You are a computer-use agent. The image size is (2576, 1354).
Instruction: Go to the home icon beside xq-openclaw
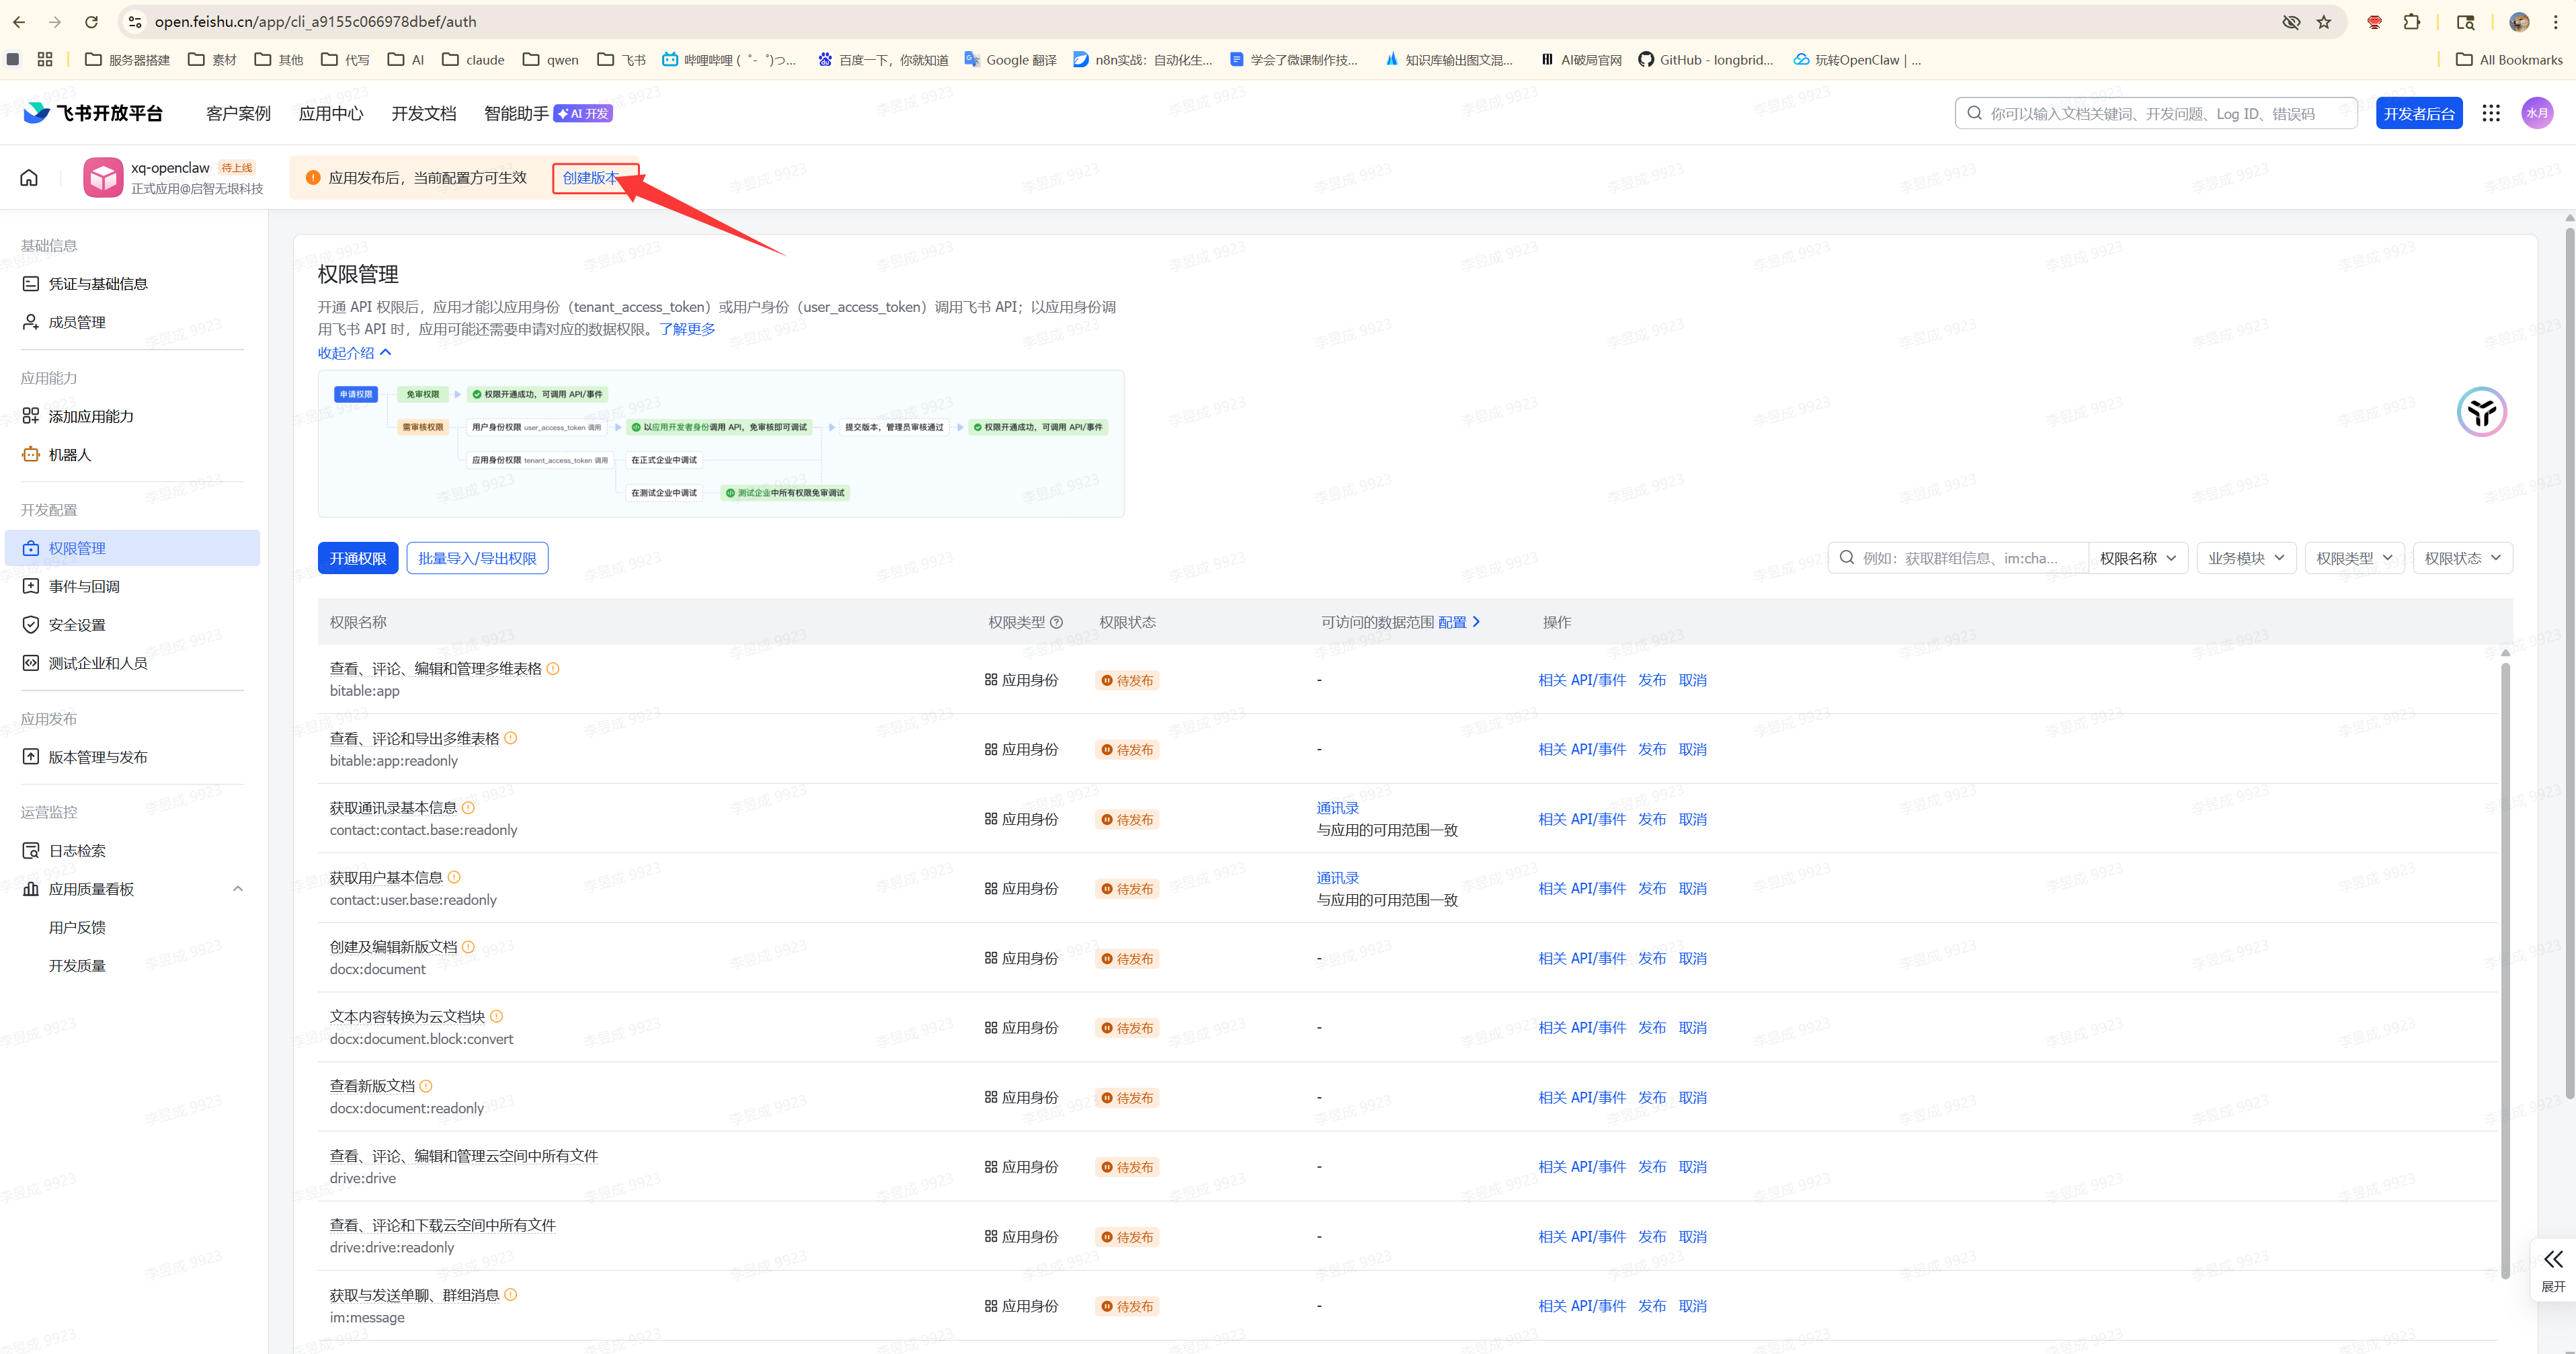click(29, 177)
